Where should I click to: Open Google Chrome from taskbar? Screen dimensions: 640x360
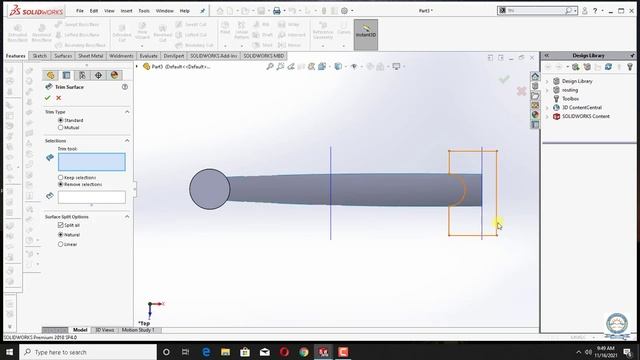coord(304,352)
